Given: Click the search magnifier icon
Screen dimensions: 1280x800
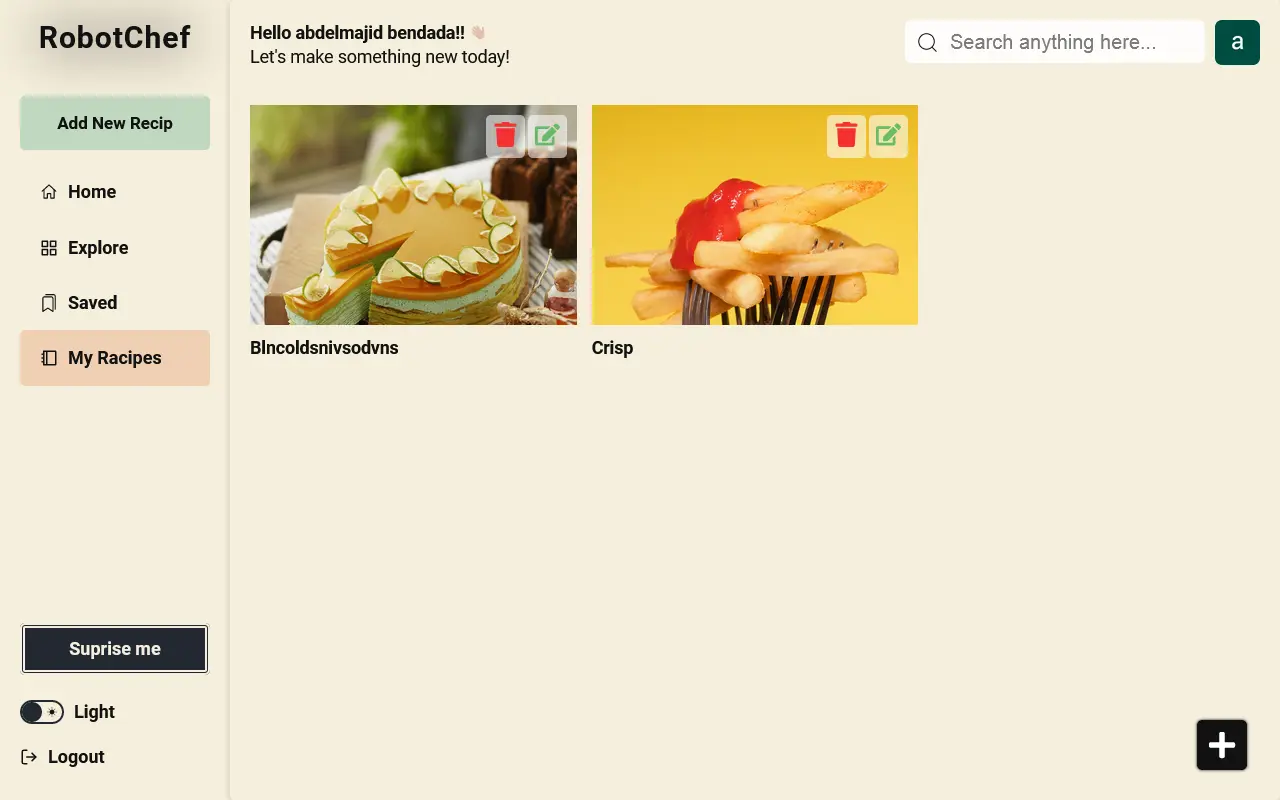Looking at the screenshot, I should 927,42.
